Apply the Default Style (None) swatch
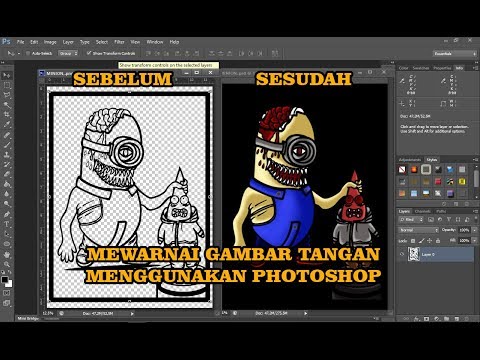480x360 pixels. [x=402, y=170]
